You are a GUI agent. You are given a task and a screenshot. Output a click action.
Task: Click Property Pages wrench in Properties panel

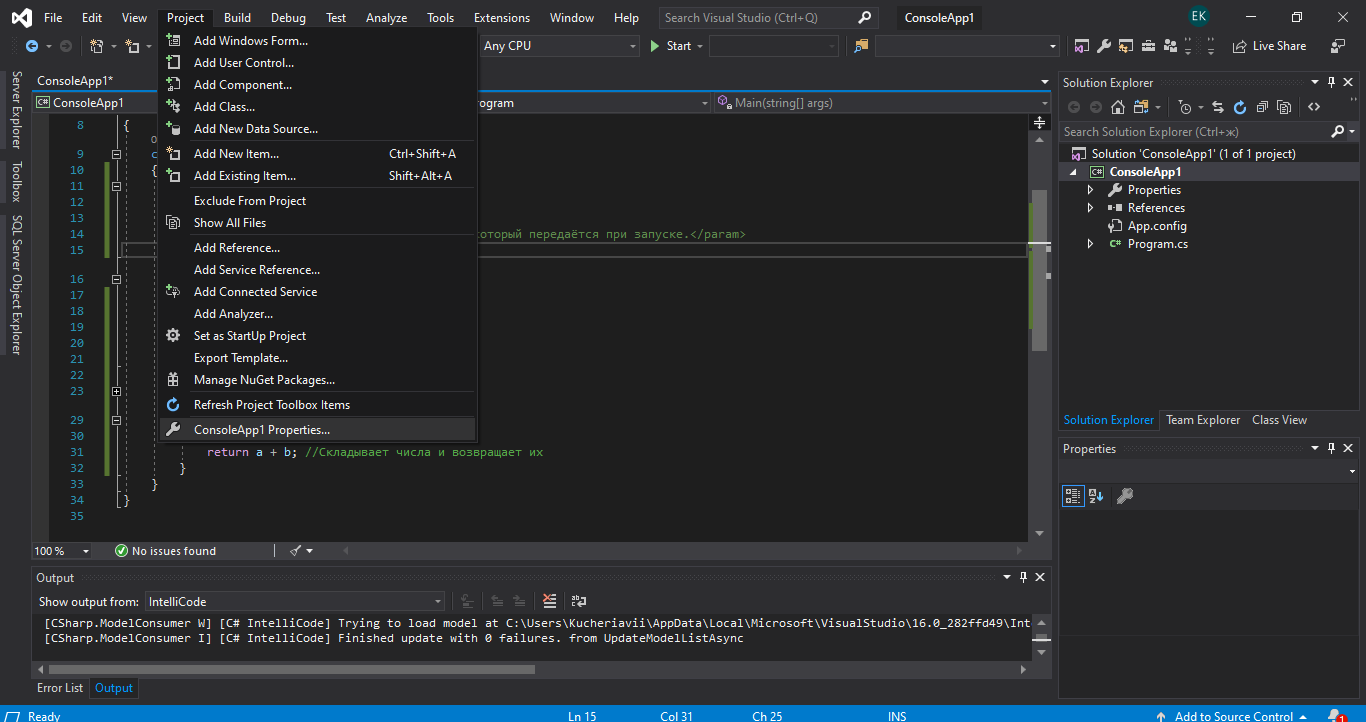point(1124,496)
